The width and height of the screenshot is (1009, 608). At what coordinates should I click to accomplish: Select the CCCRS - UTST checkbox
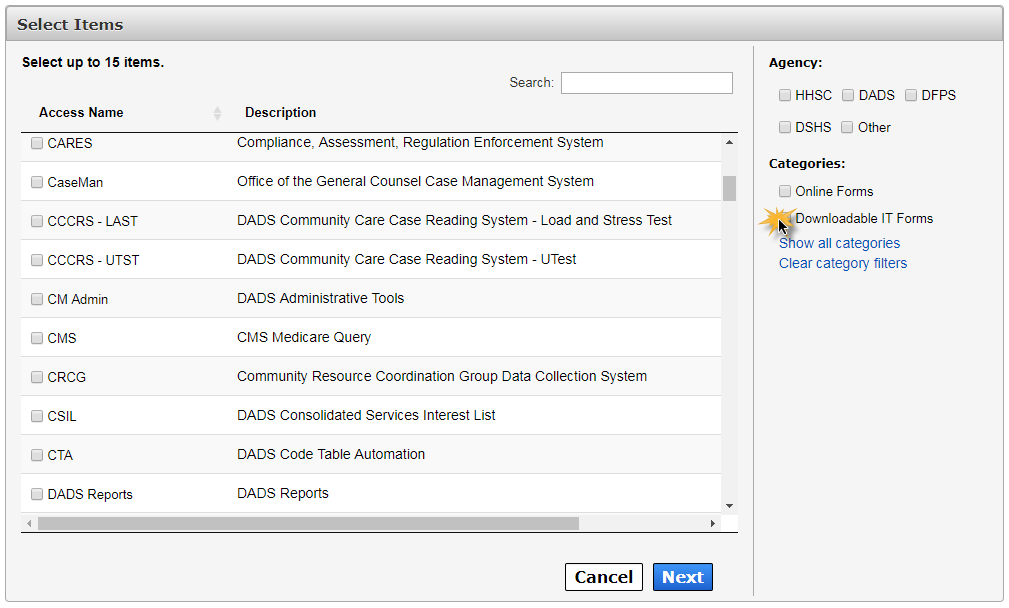(x=37, y=260)
